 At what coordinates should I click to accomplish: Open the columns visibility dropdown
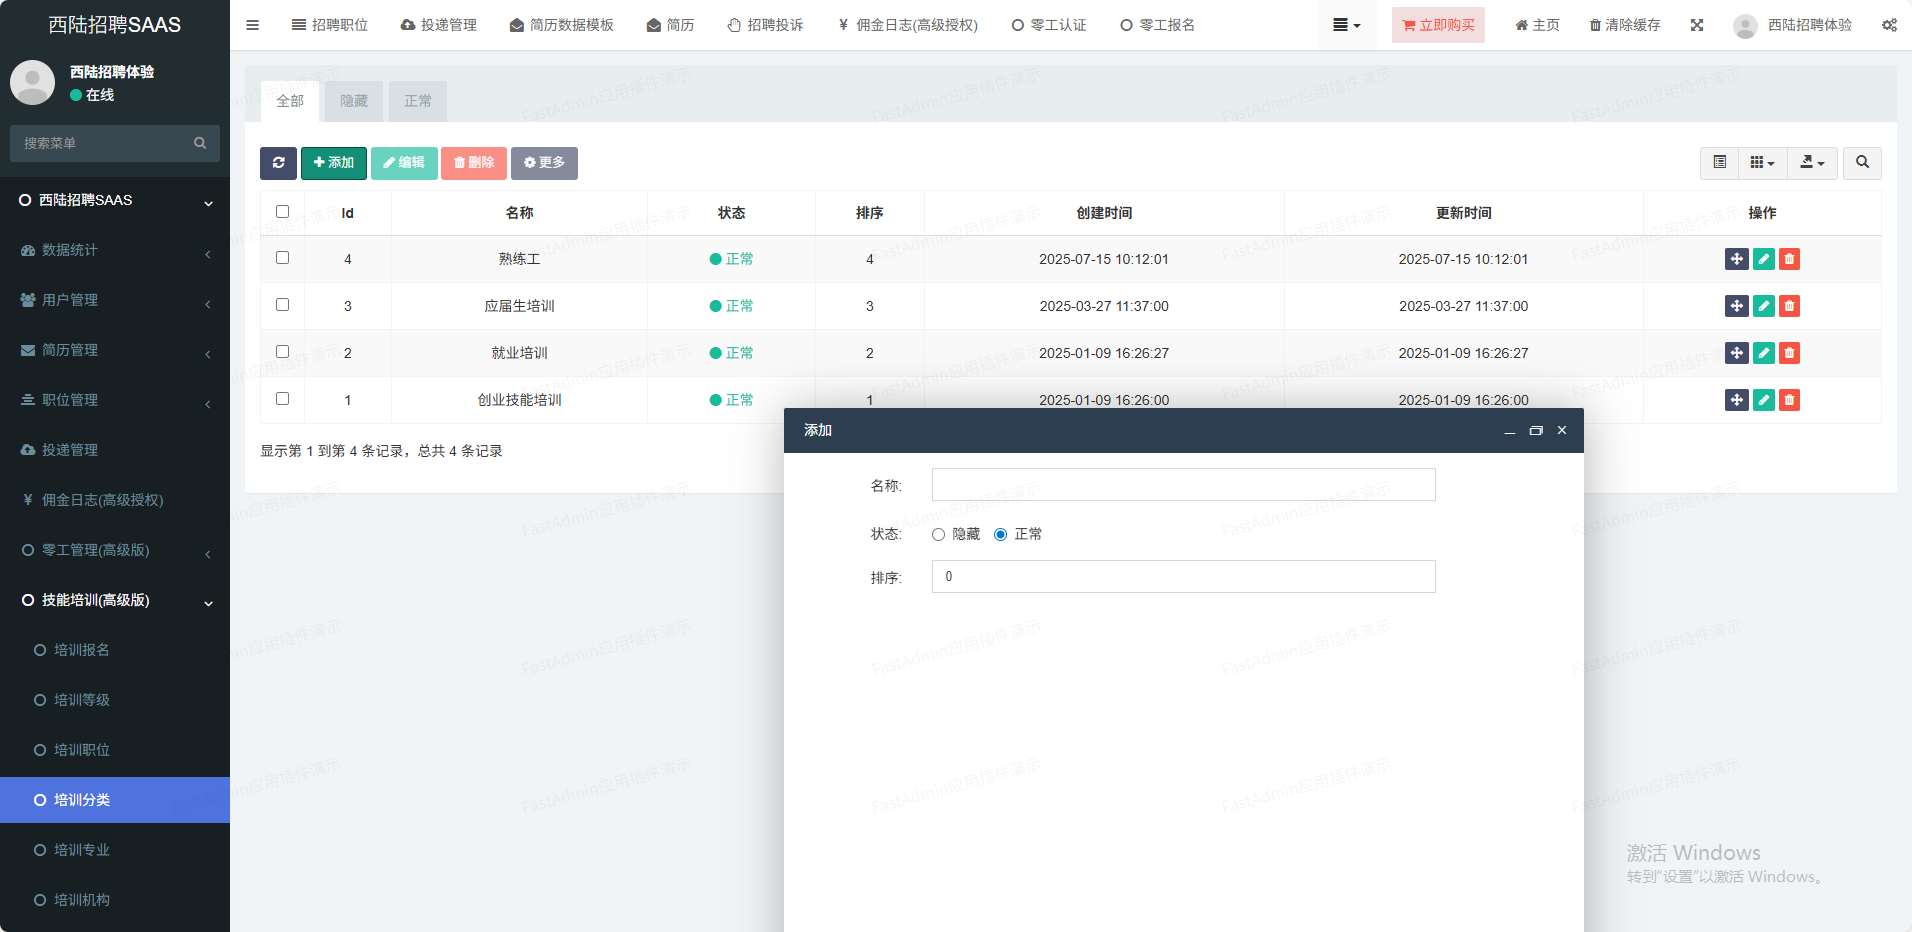point(1762,163)
